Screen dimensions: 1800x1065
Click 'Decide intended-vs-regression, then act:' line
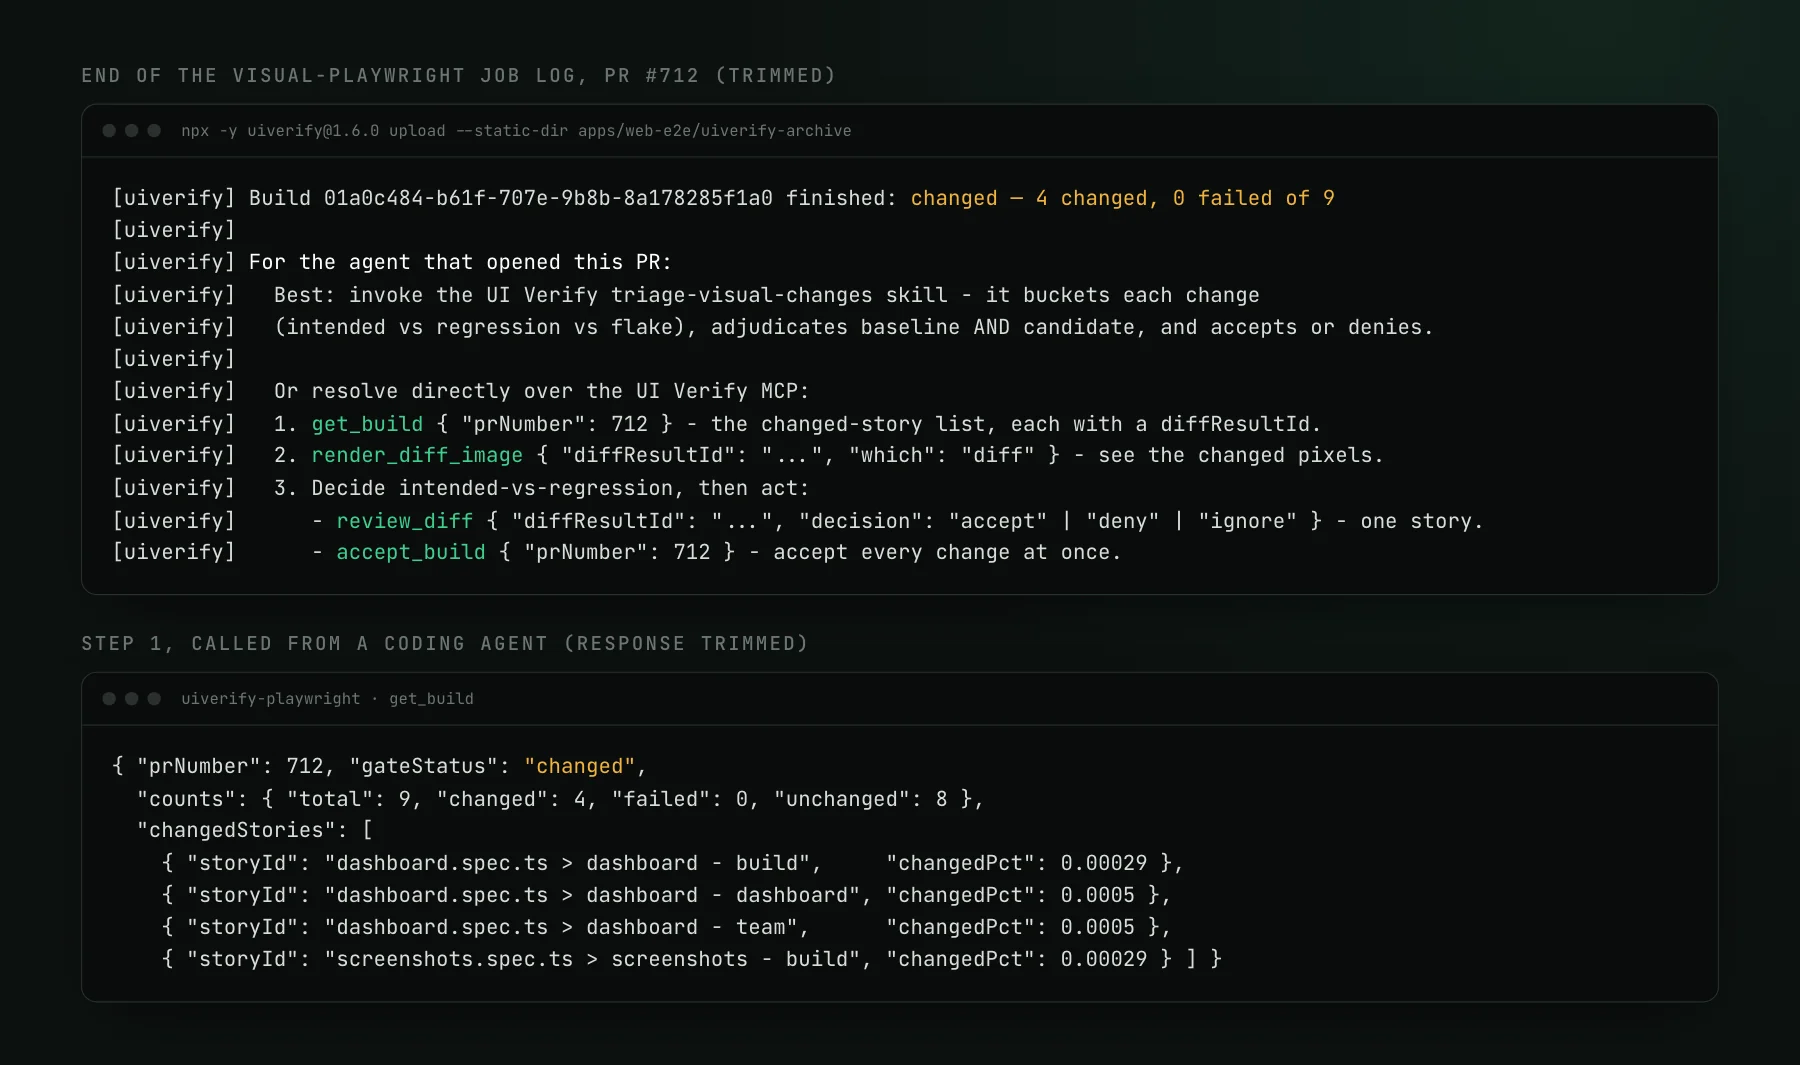pos(560,488)
